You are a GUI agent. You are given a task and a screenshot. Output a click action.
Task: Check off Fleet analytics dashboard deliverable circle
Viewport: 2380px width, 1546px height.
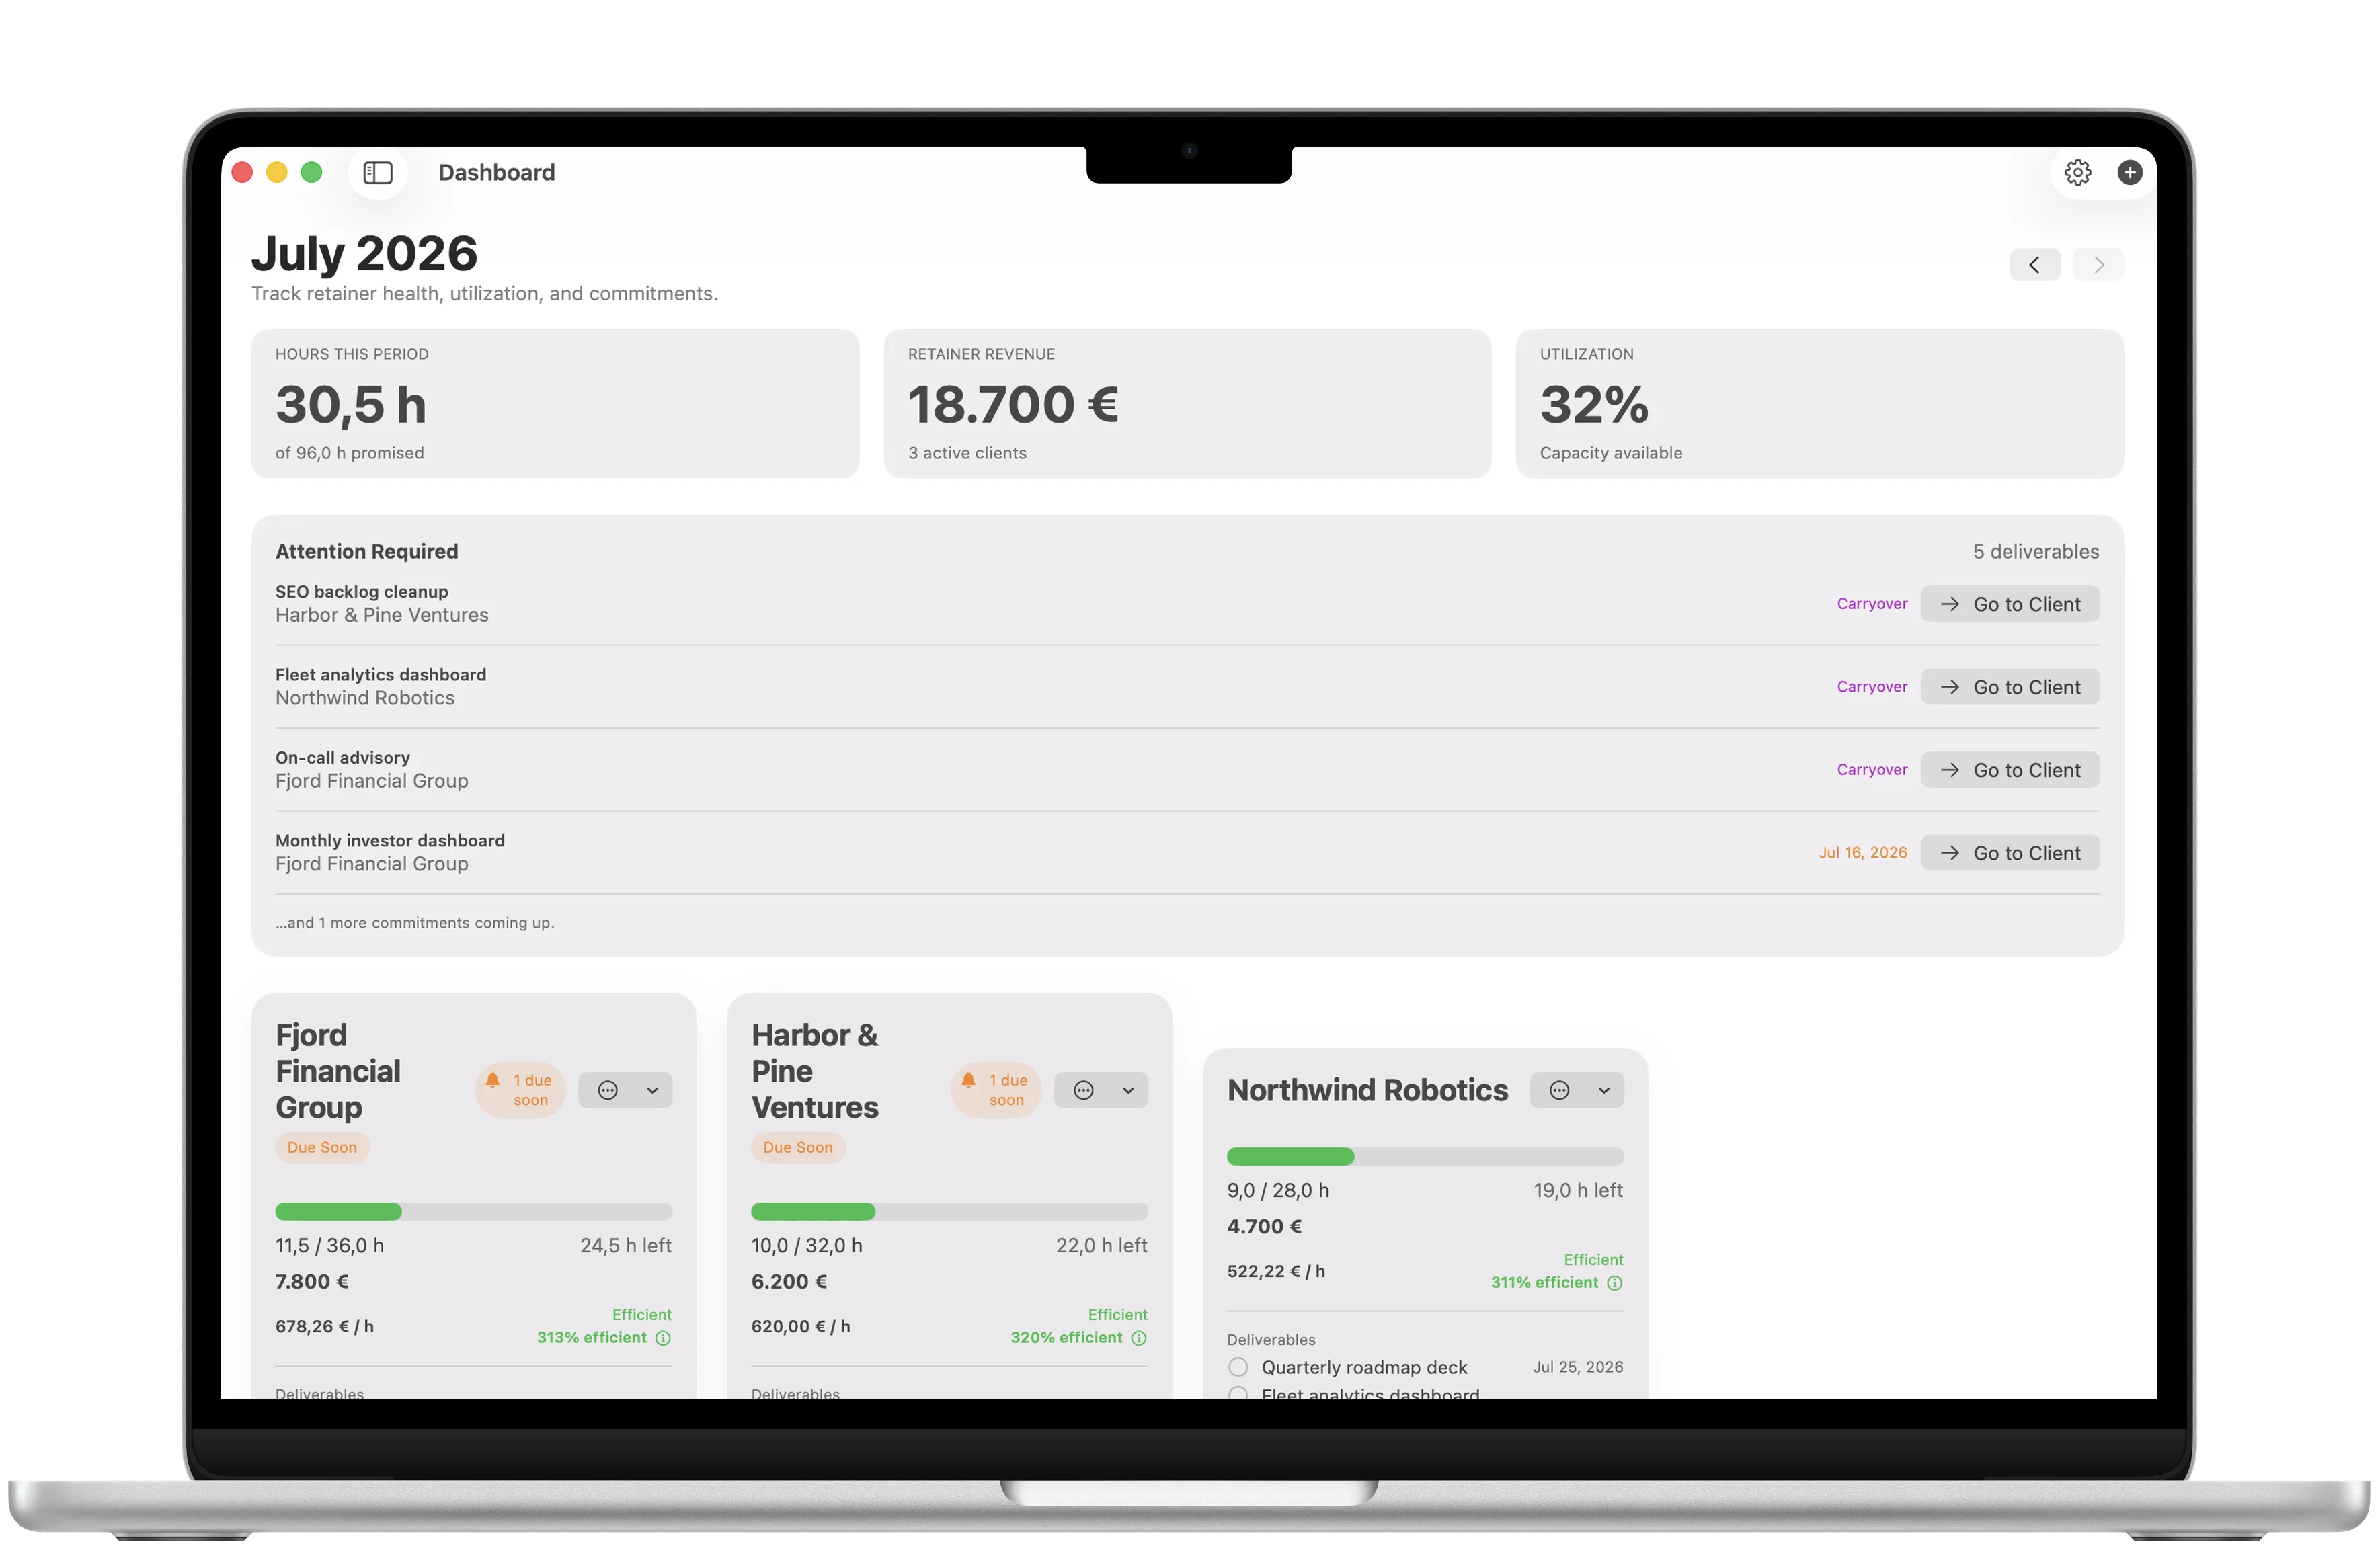pos(1238,1393)
